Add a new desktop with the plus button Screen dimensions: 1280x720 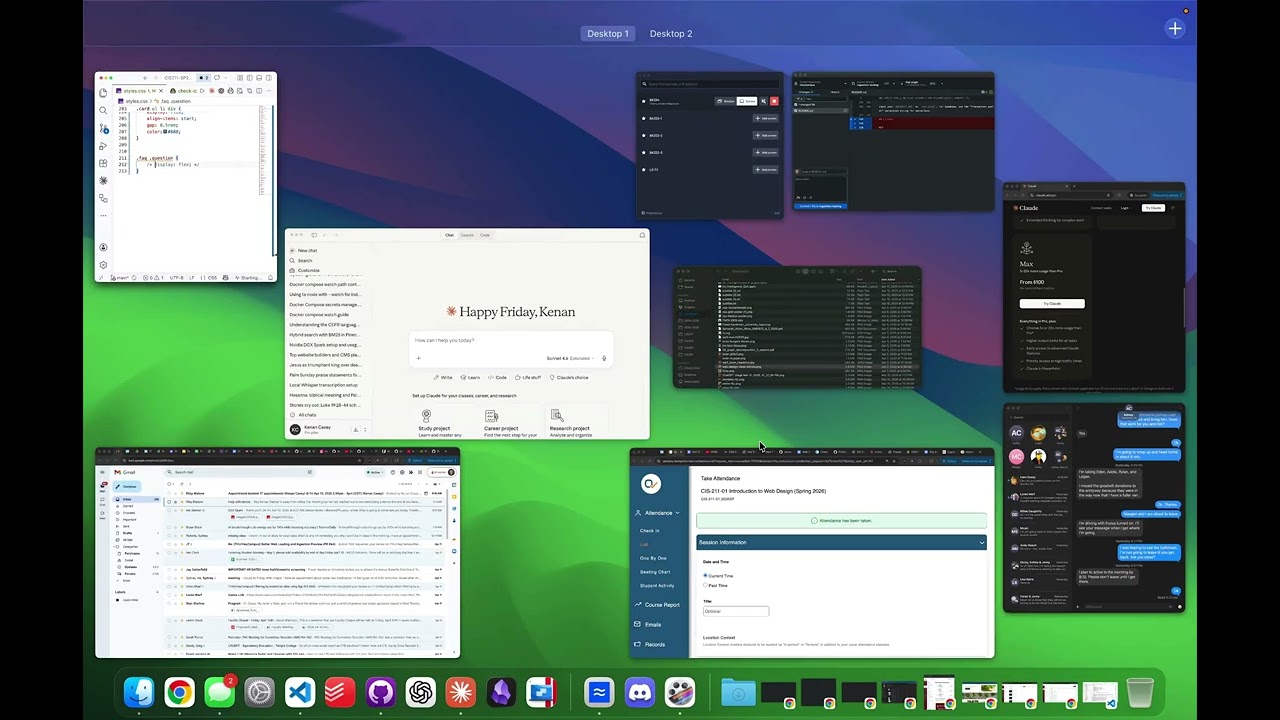point(1175,29)
